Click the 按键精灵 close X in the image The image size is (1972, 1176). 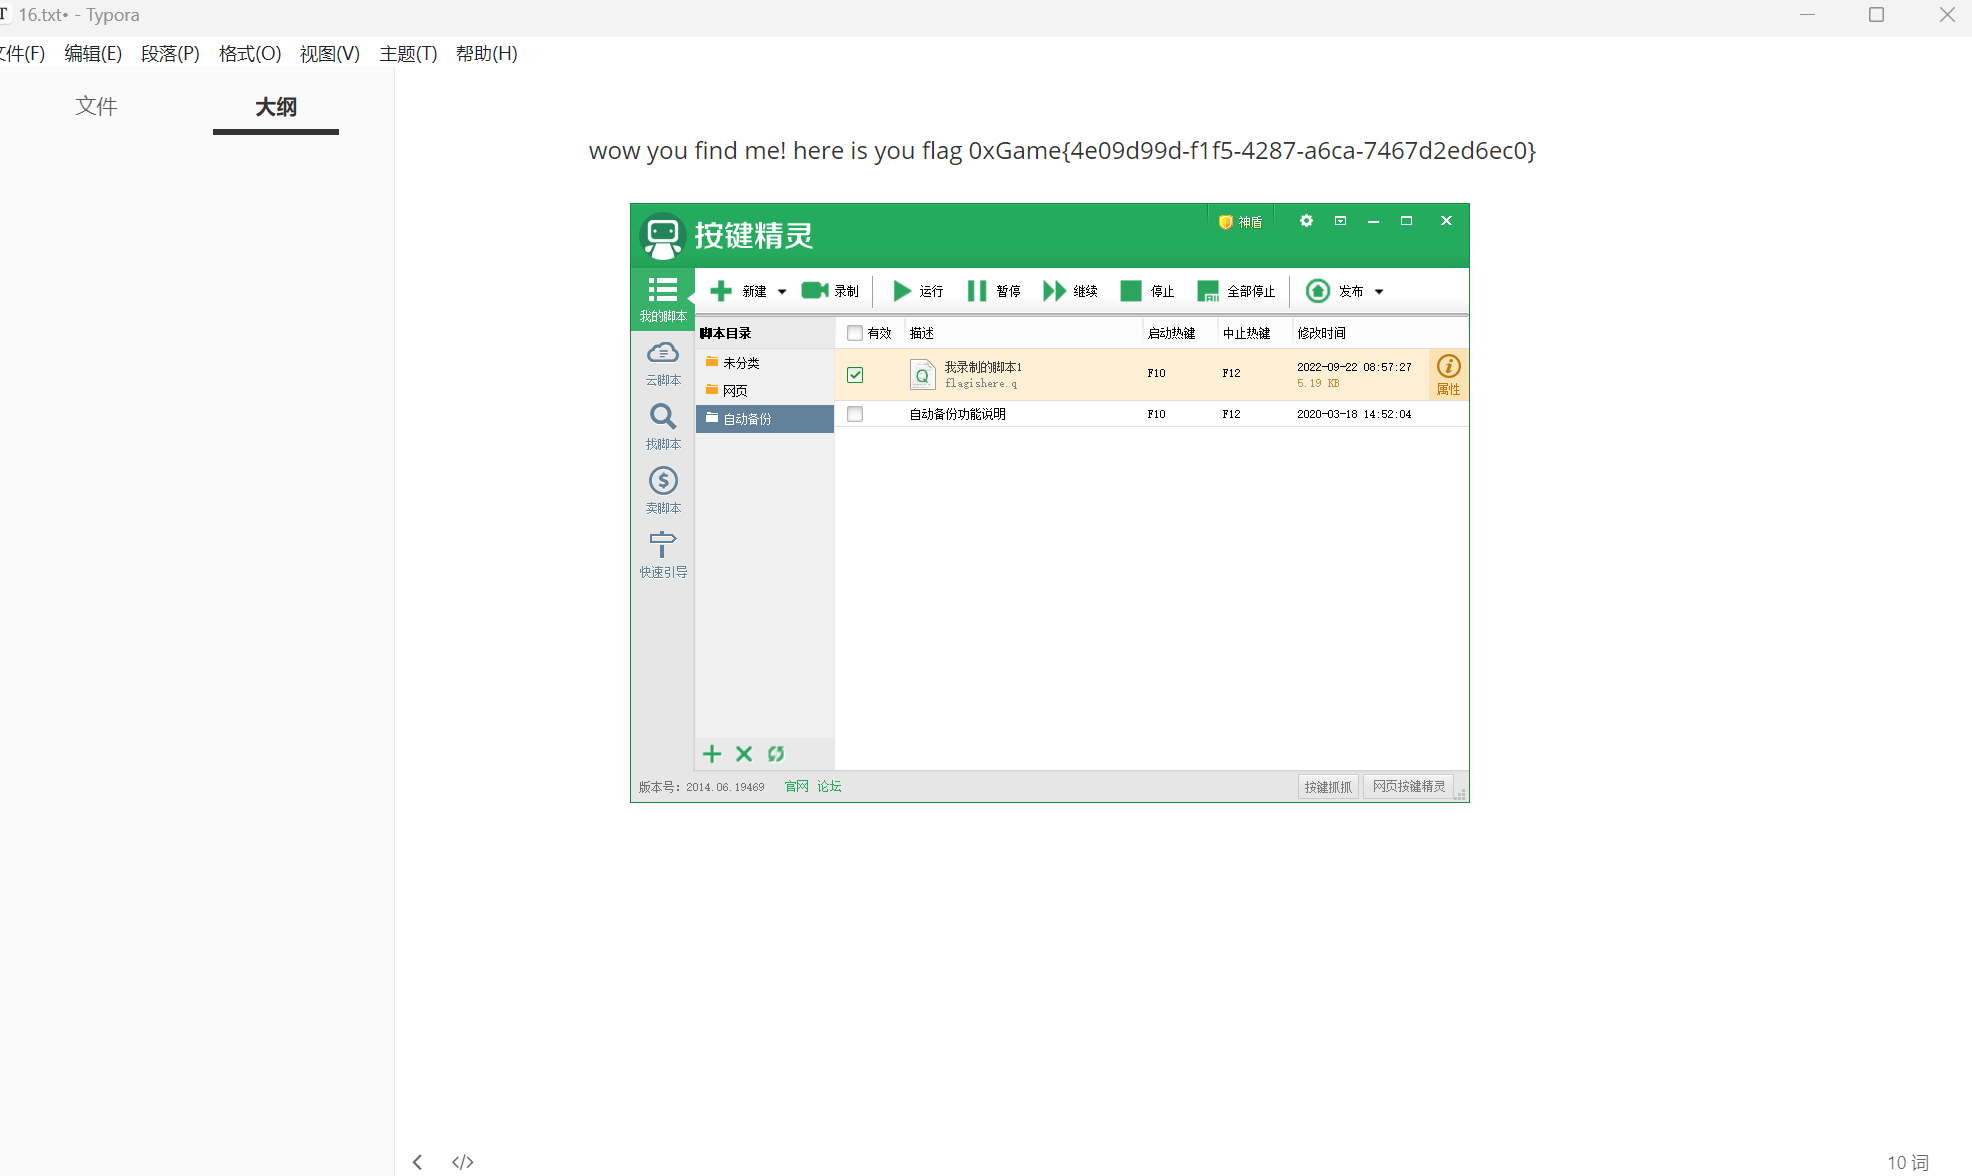[1446, 221]
